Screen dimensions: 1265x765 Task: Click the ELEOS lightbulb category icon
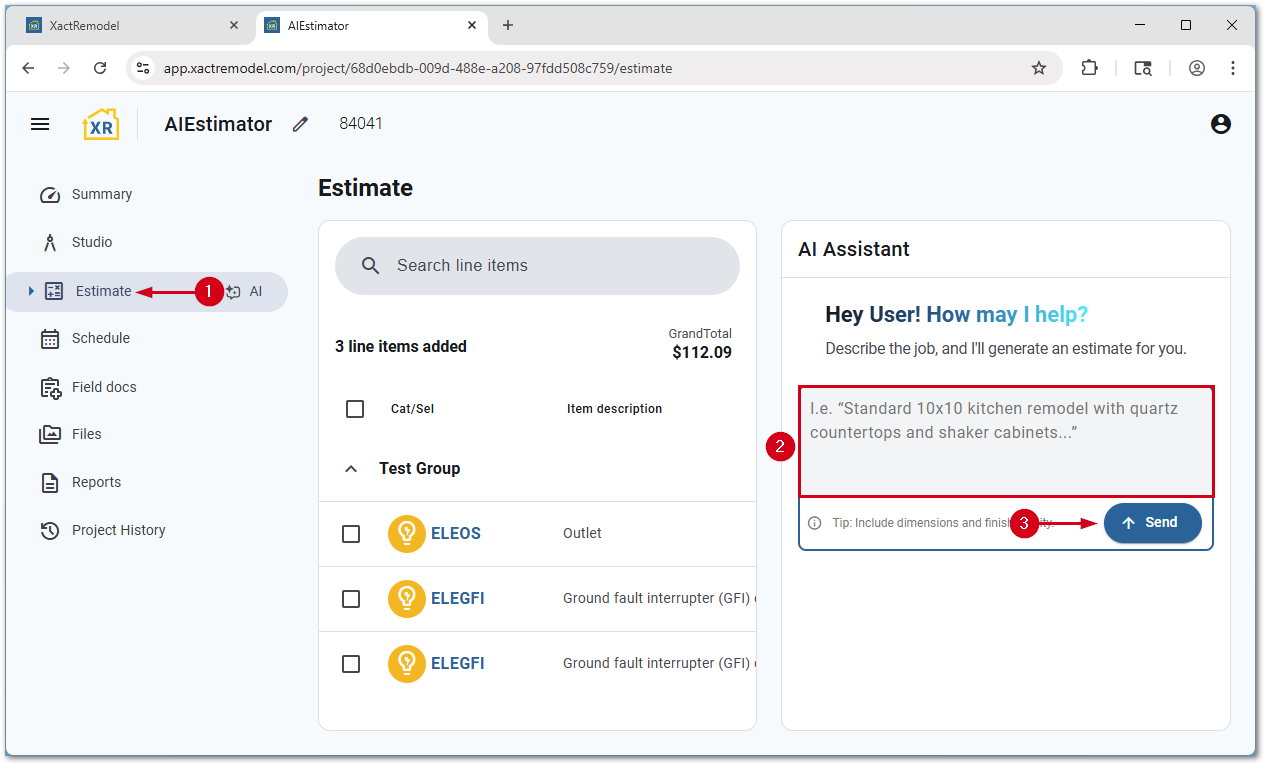tap(406, 534)
